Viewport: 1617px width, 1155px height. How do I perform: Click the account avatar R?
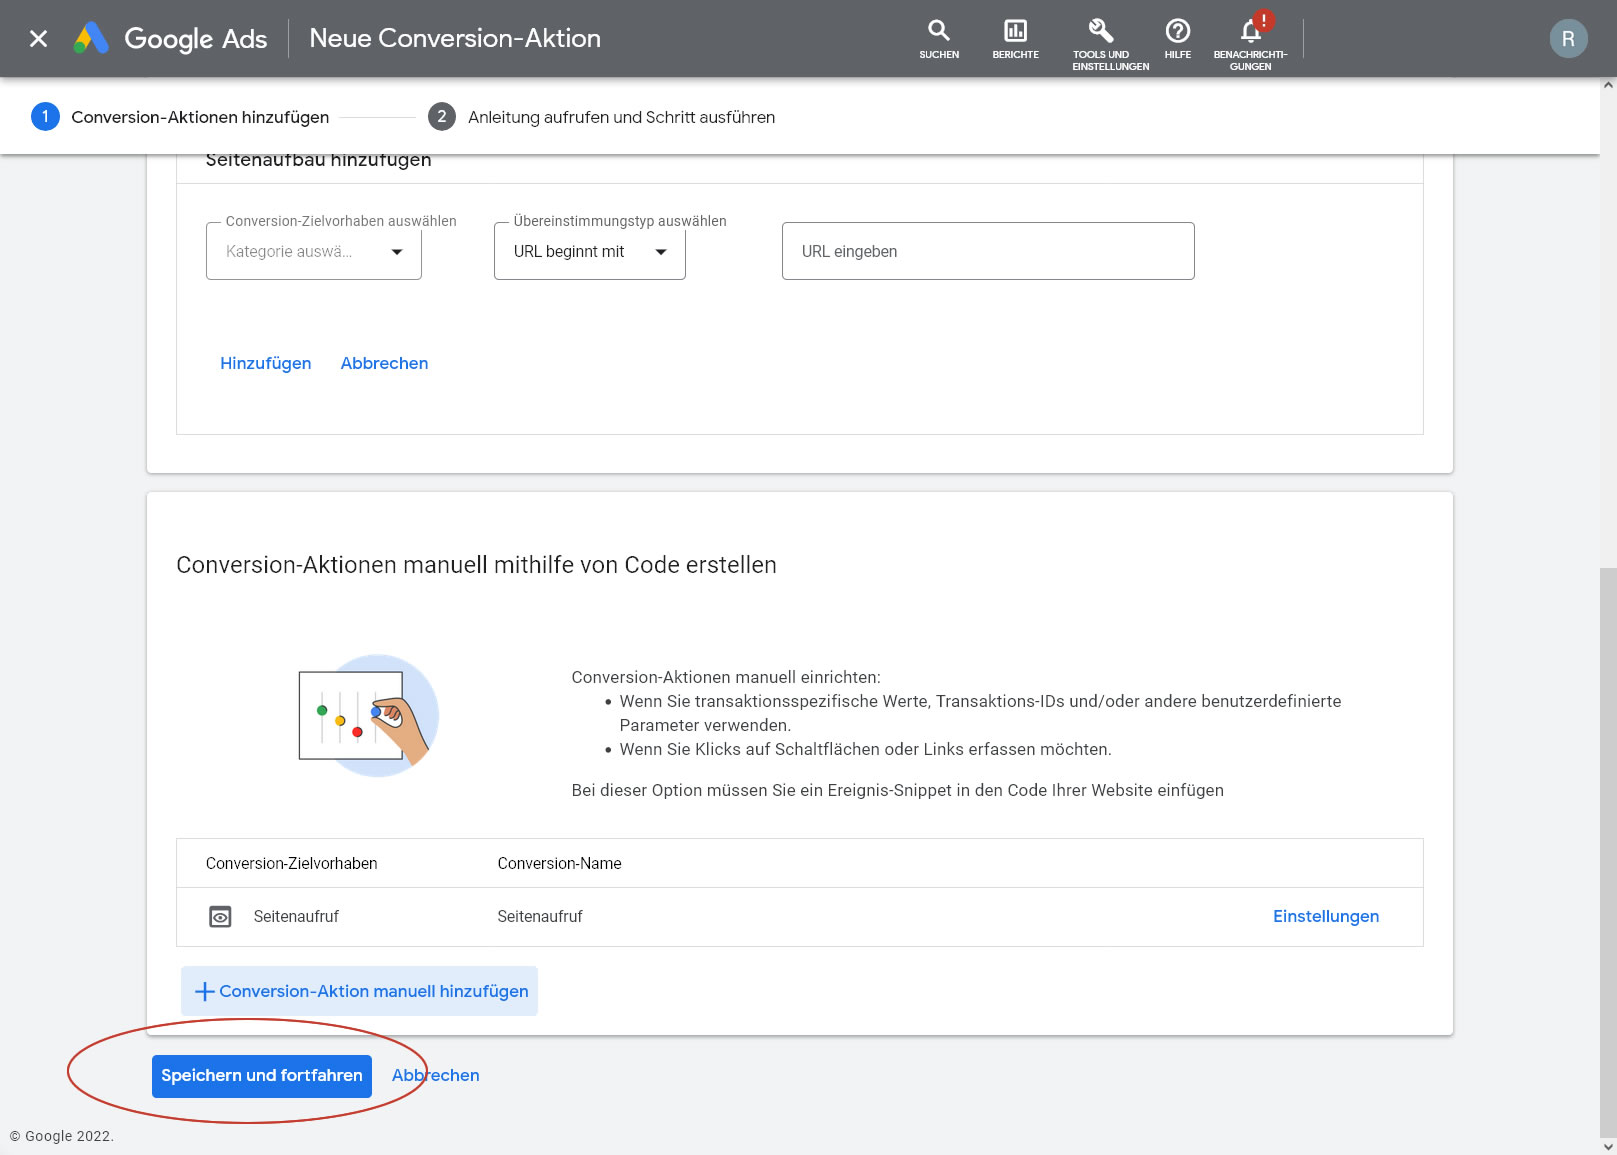tap(1567, 39)
